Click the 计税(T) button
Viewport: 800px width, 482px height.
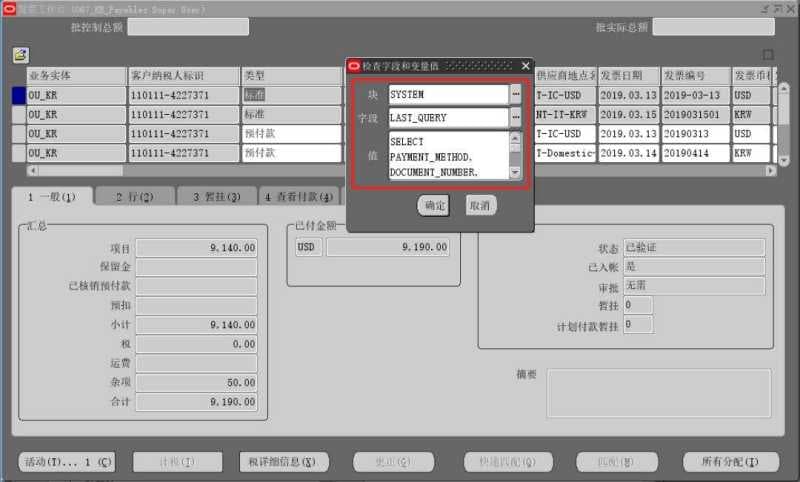(178, 462)
